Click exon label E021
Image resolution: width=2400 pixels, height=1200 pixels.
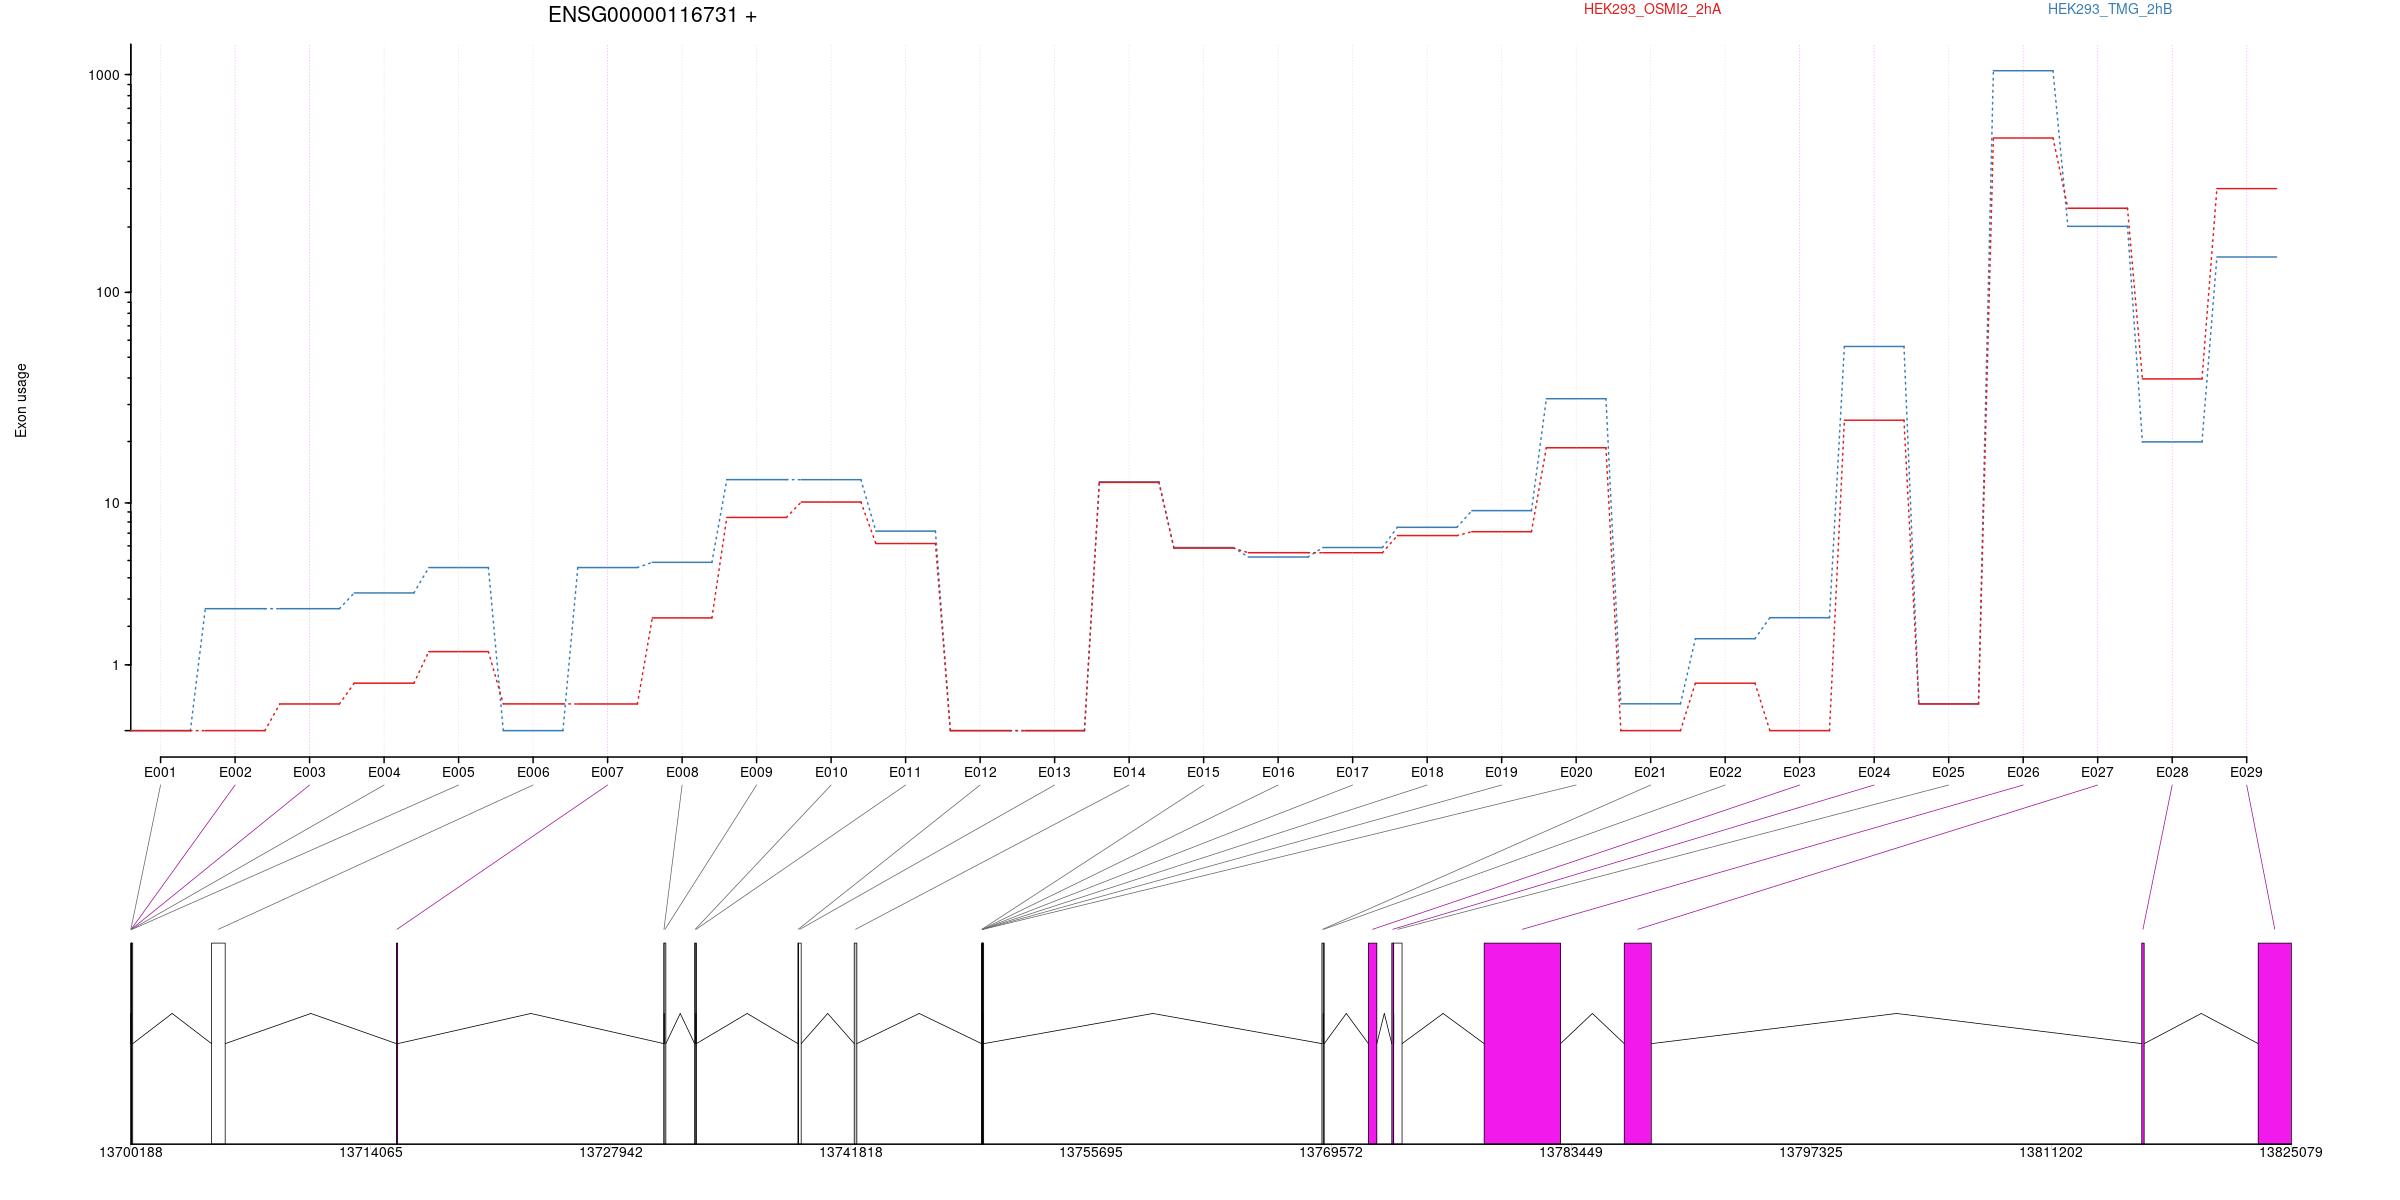(x=1650, y=772)
